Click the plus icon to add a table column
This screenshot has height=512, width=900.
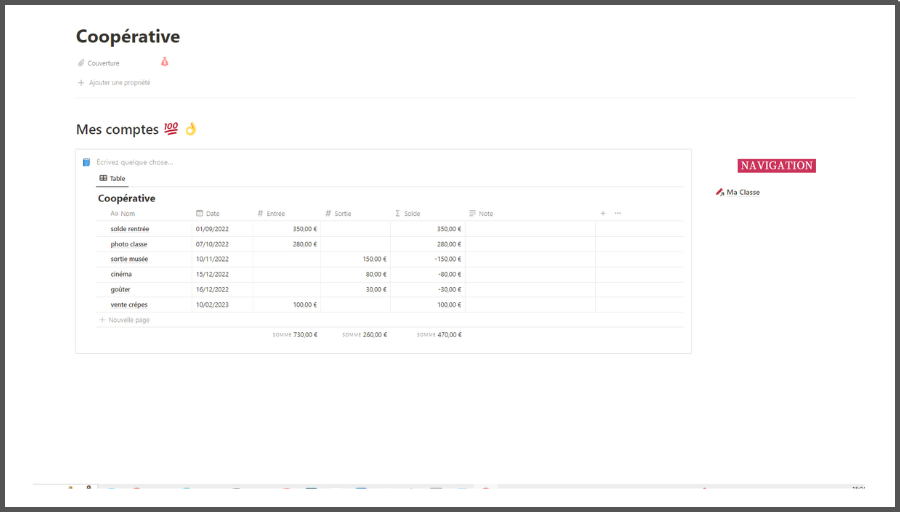tap(602, 213)
